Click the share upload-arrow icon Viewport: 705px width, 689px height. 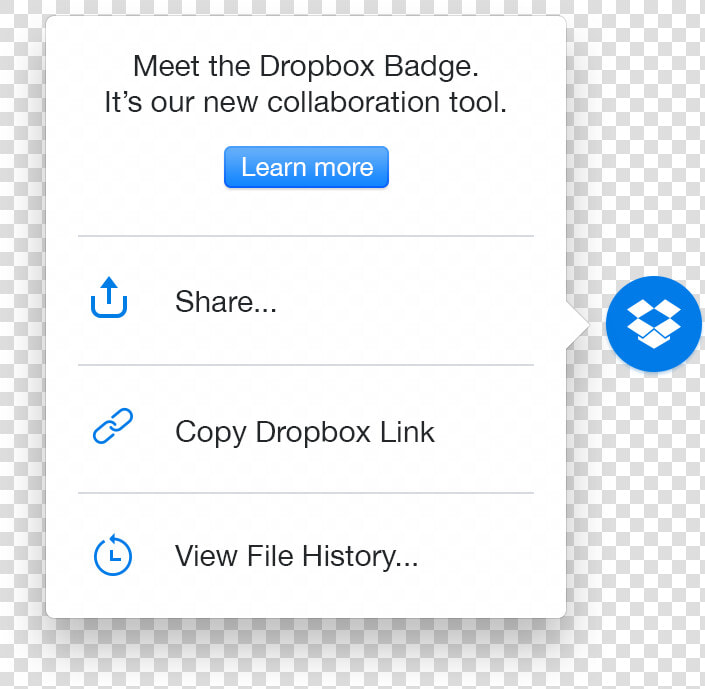point(109,297)
